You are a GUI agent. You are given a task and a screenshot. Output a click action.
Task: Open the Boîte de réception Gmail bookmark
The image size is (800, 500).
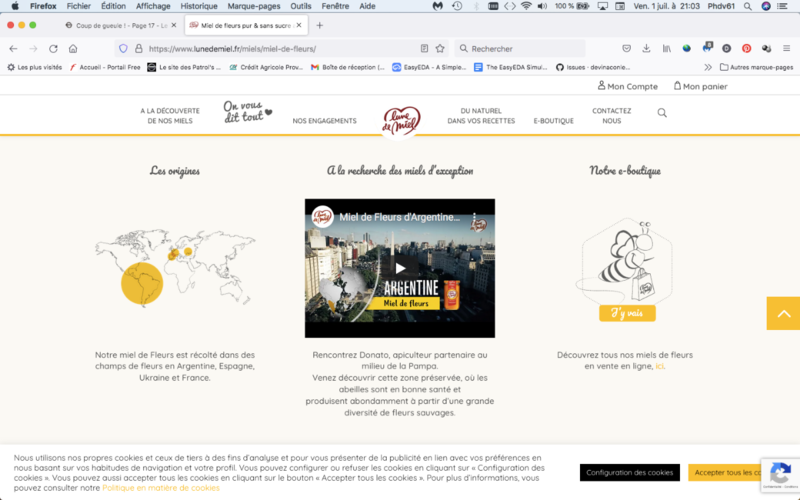coord(348,67)
